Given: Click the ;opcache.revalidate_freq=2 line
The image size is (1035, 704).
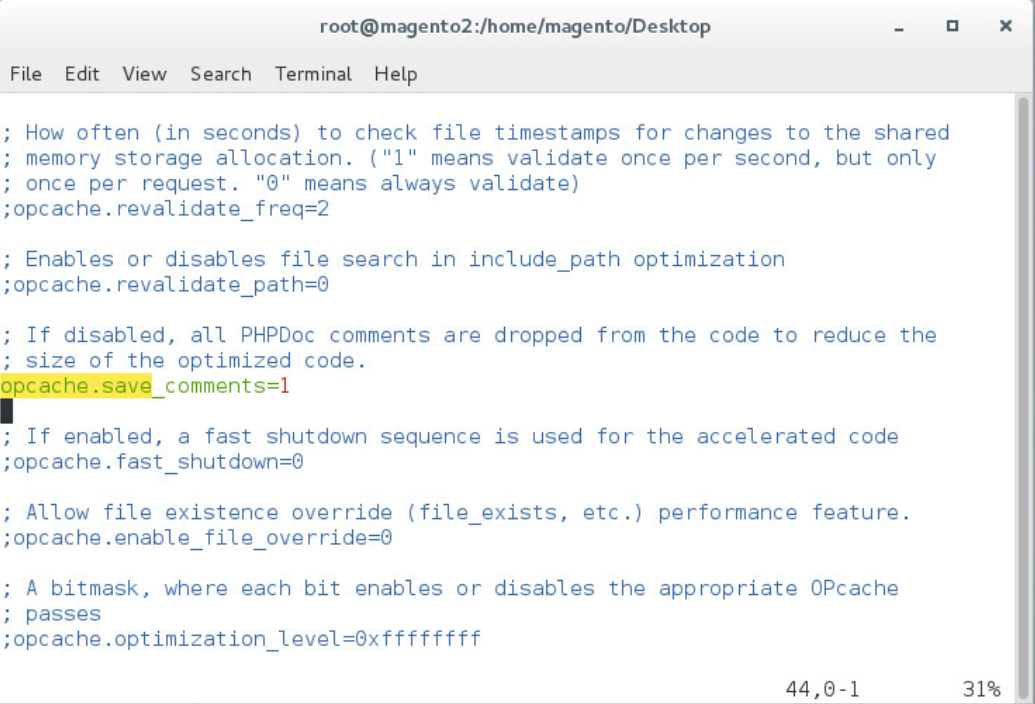Looking at the screenshot, I should pyautogui.click(x=166, y=209).
